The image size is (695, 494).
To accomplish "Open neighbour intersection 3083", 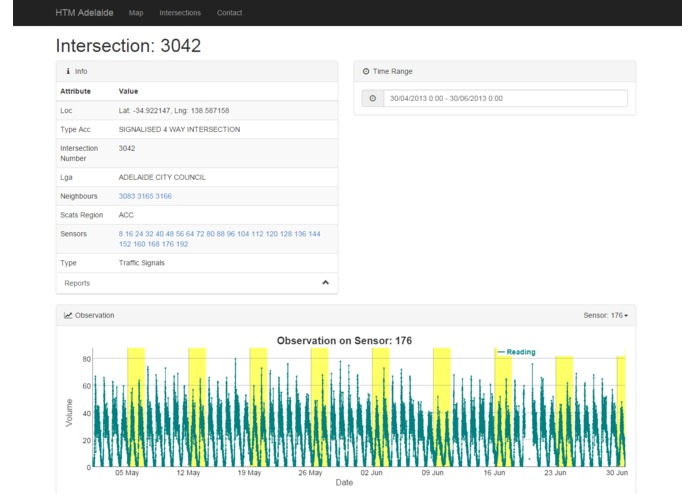I will pos(127,196).
